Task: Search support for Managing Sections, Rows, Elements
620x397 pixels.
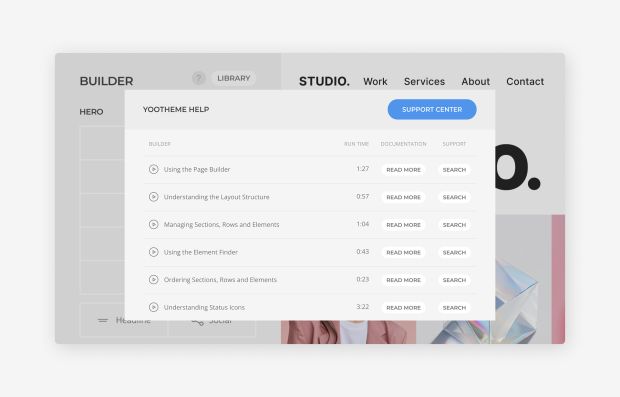Action: 454,225
